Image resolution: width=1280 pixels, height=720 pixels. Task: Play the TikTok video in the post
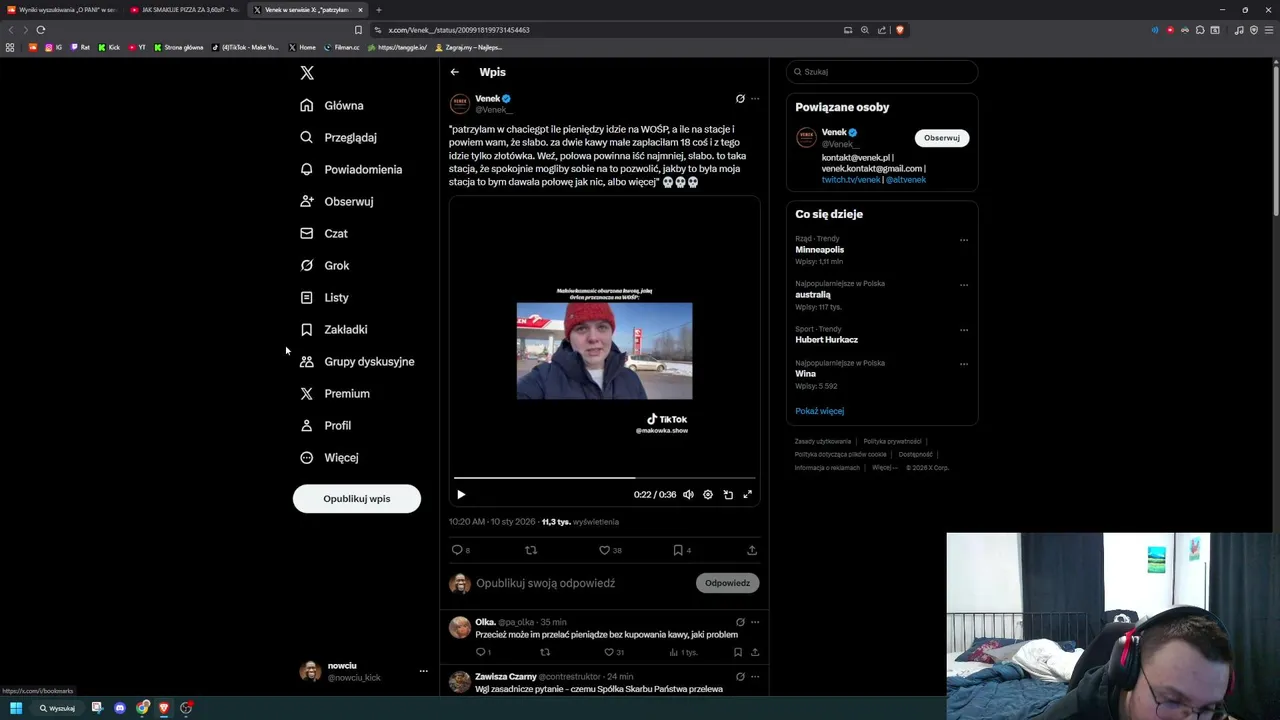[x=461, y=494]
